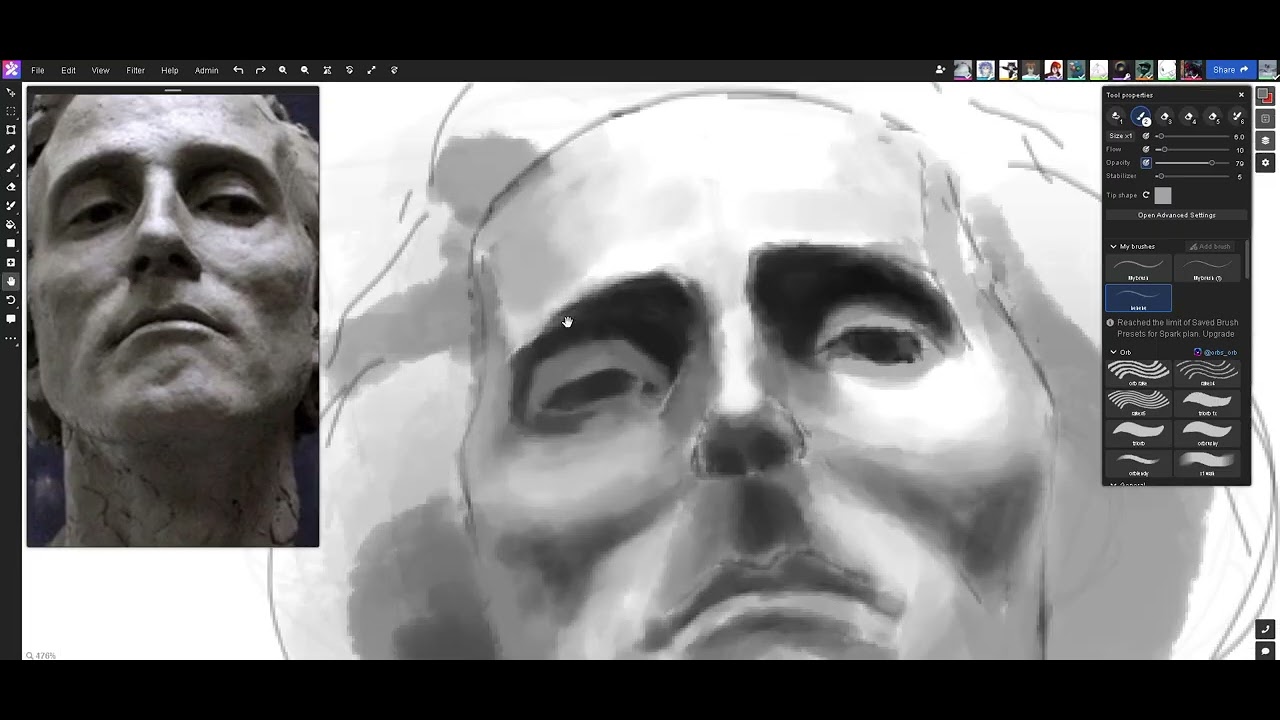Viewport: 1280px width, 720px height.
Task: Adjust the Flow slider
Action: click(x=1192, y=149)
